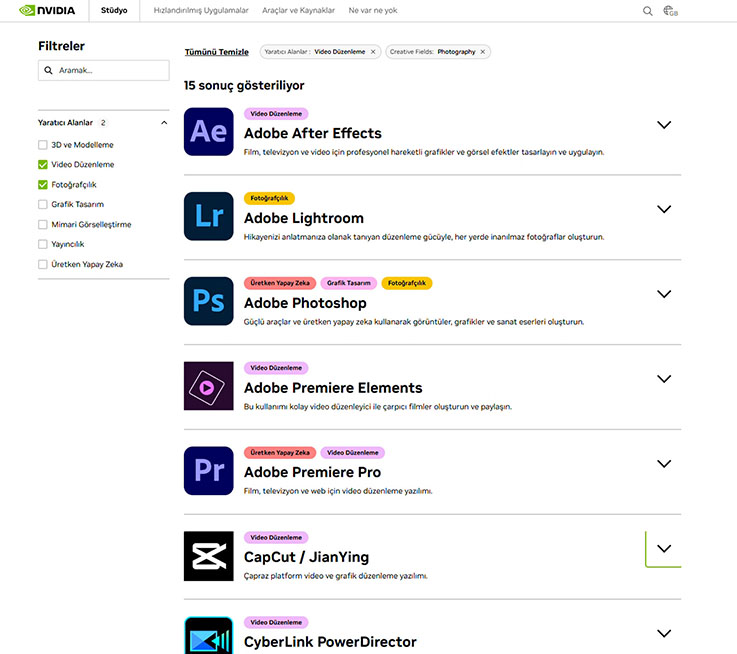Click the CyberLink PowerDirector app icon
The width and height of the screenshot is (737, 654).
(209, 635)
